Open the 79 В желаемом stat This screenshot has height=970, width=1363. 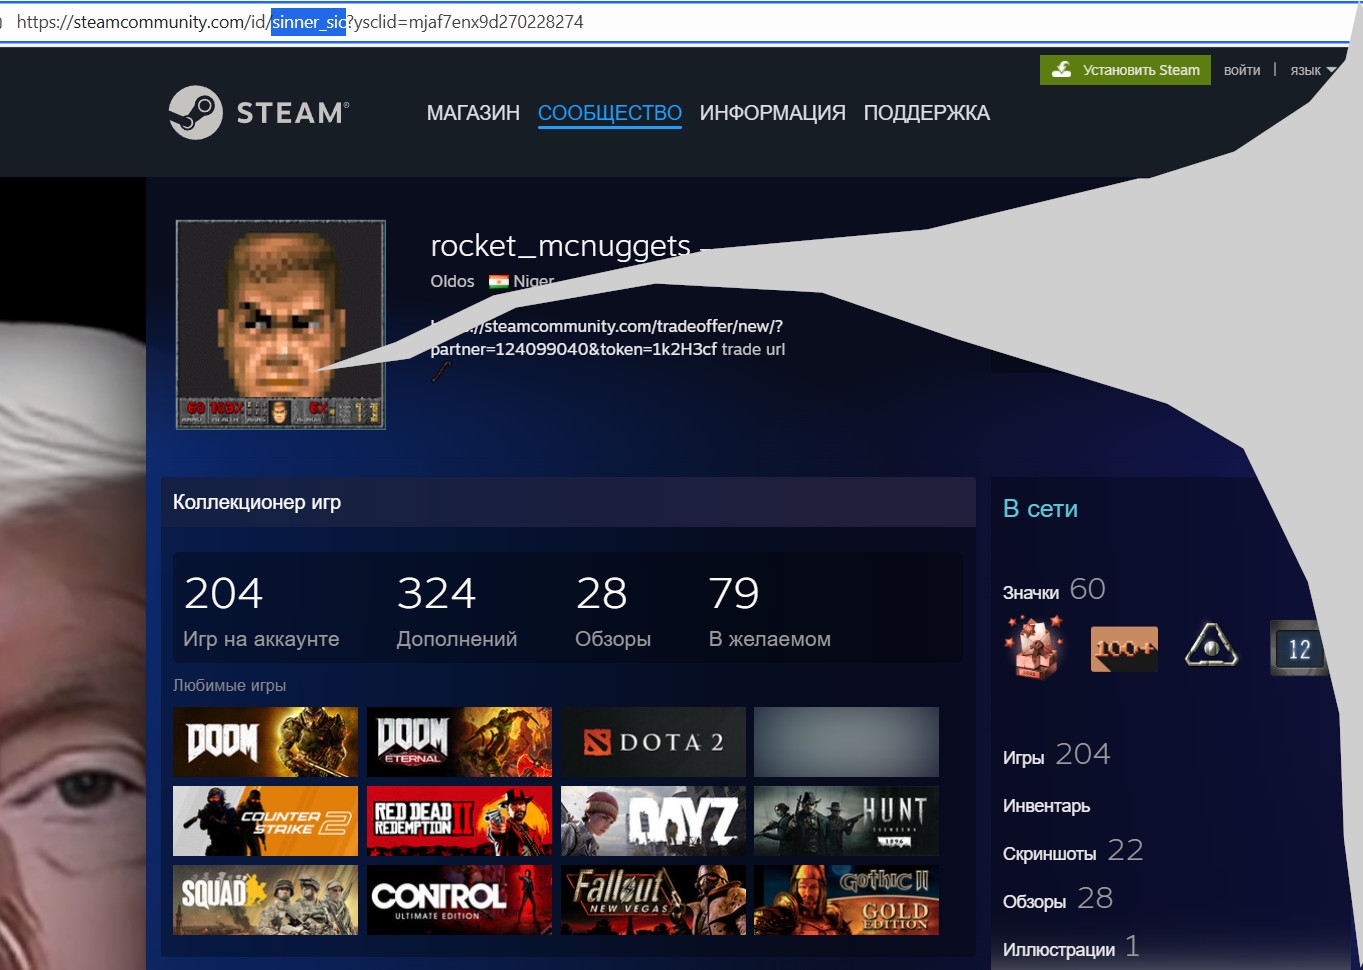(770, 610)
